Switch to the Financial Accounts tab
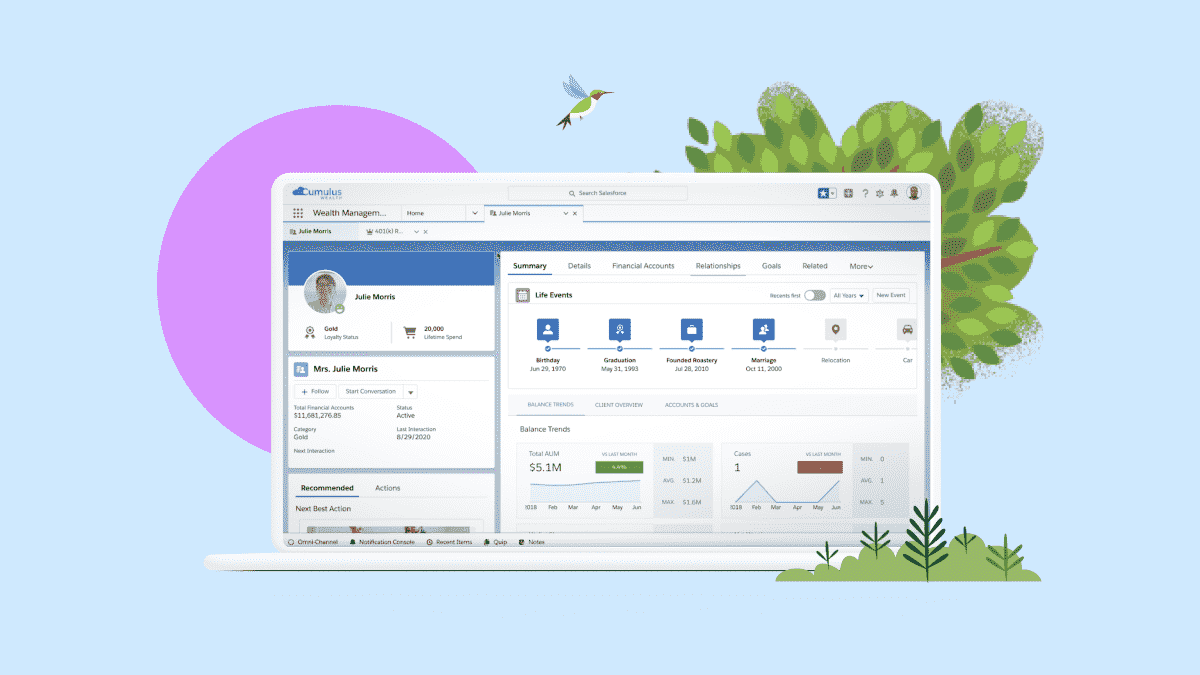 (643, 266)
